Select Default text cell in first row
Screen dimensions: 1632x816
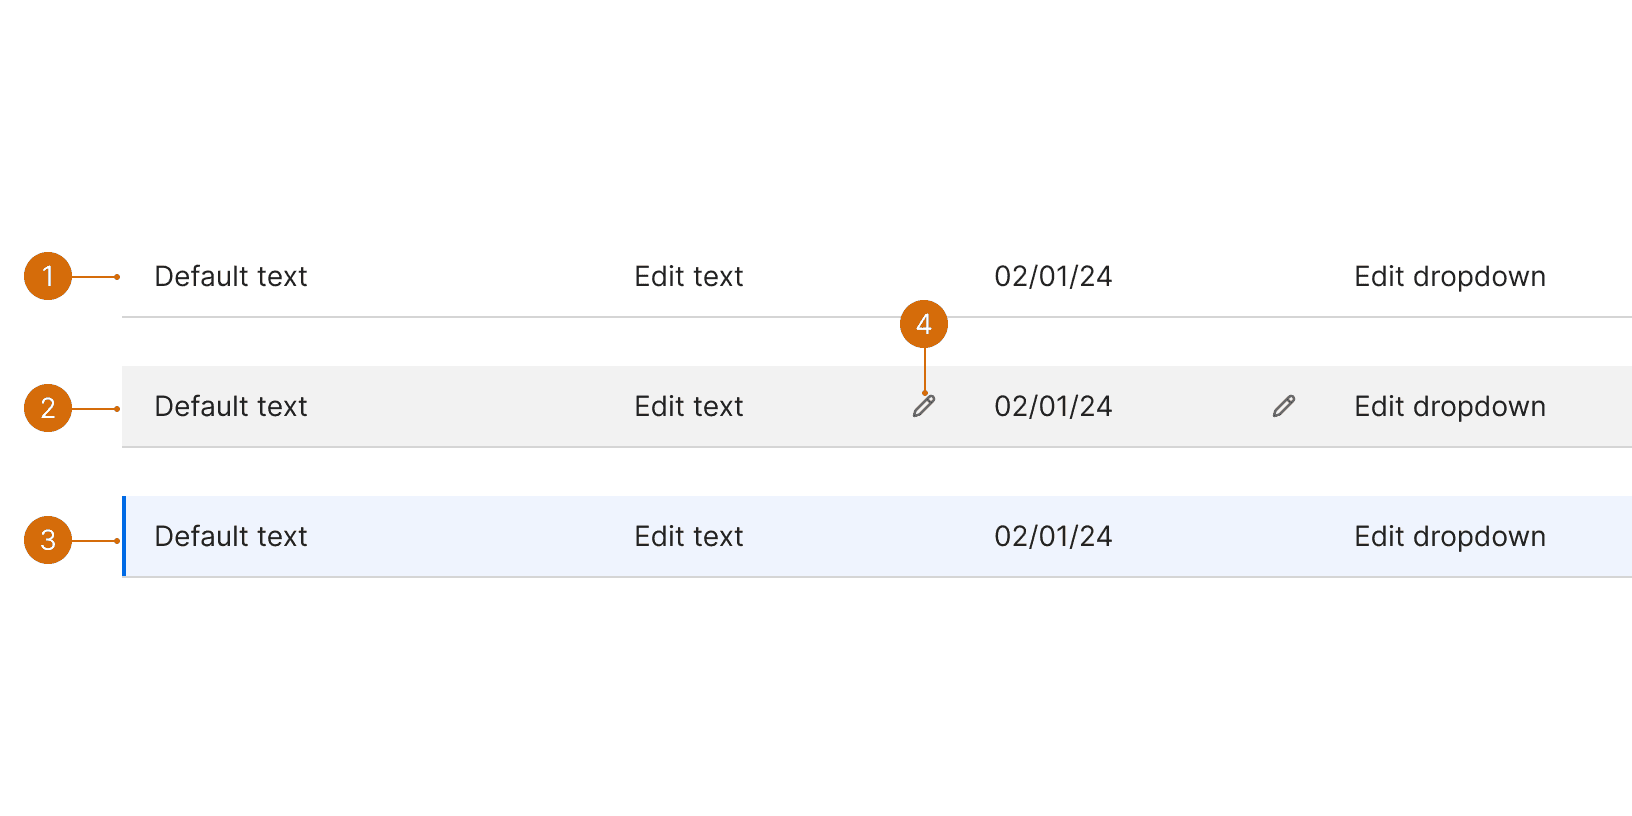tap(231, 276)
